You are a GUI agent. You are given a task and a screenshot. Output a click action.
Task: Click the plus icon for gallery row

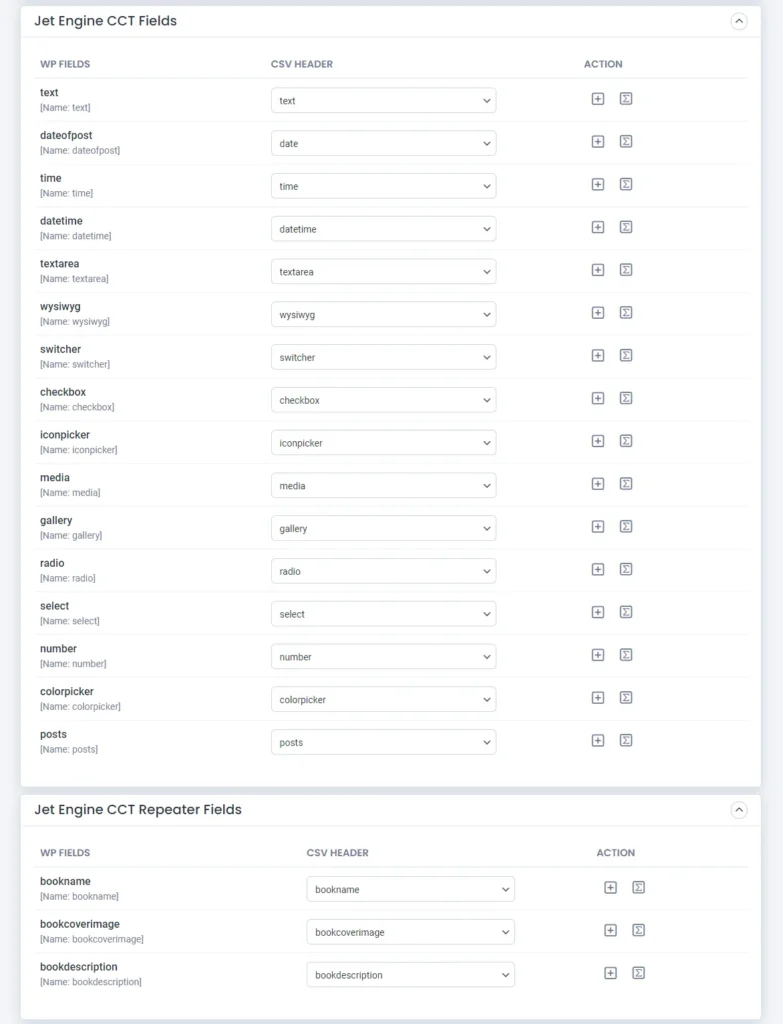tap(598, 527)
